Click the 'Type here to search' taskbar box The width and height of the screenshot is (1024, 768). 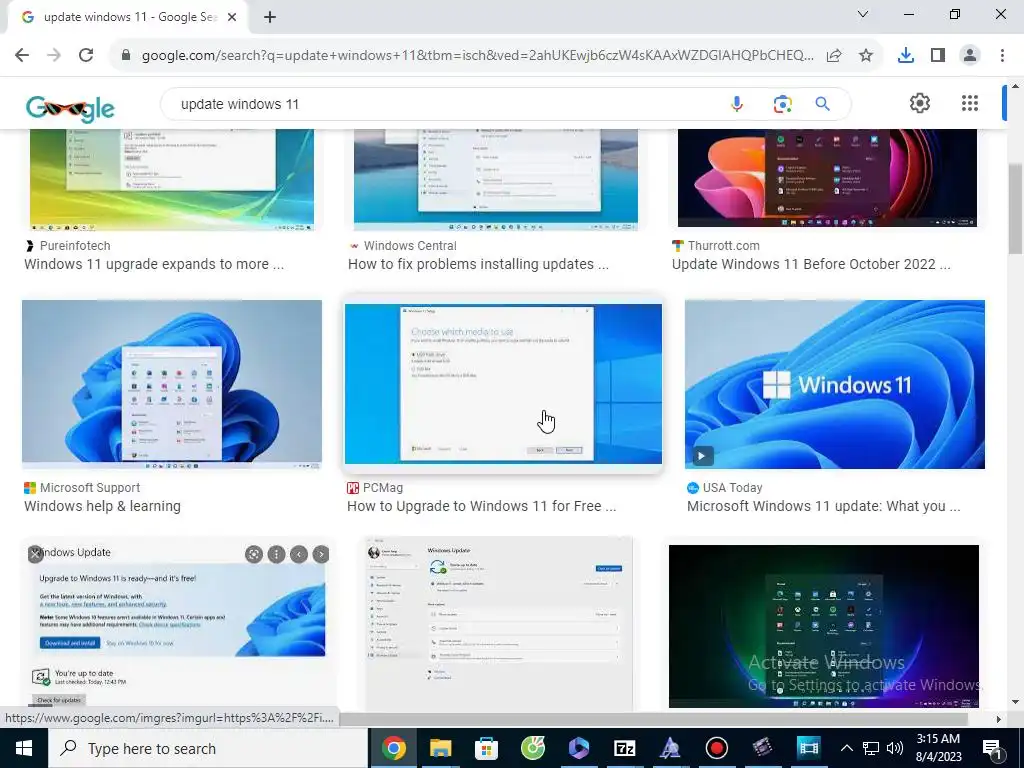click(208, 748)
